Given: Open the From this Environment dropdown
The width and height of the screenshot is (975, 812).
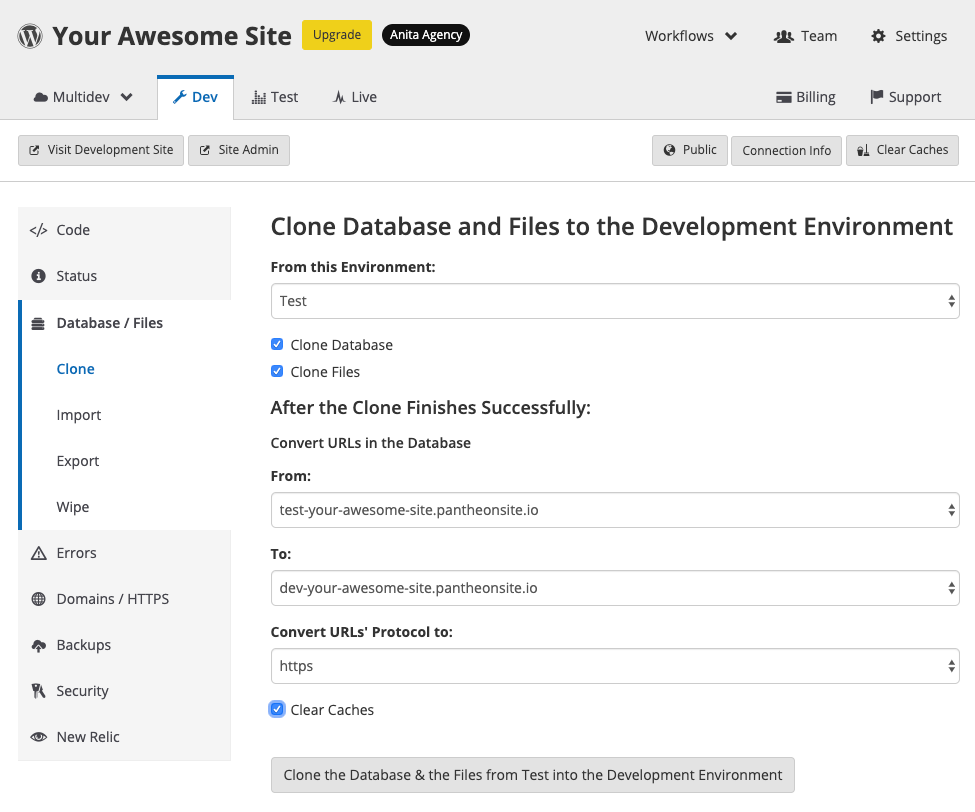Looking at the screenshot, I should point(614,300).
